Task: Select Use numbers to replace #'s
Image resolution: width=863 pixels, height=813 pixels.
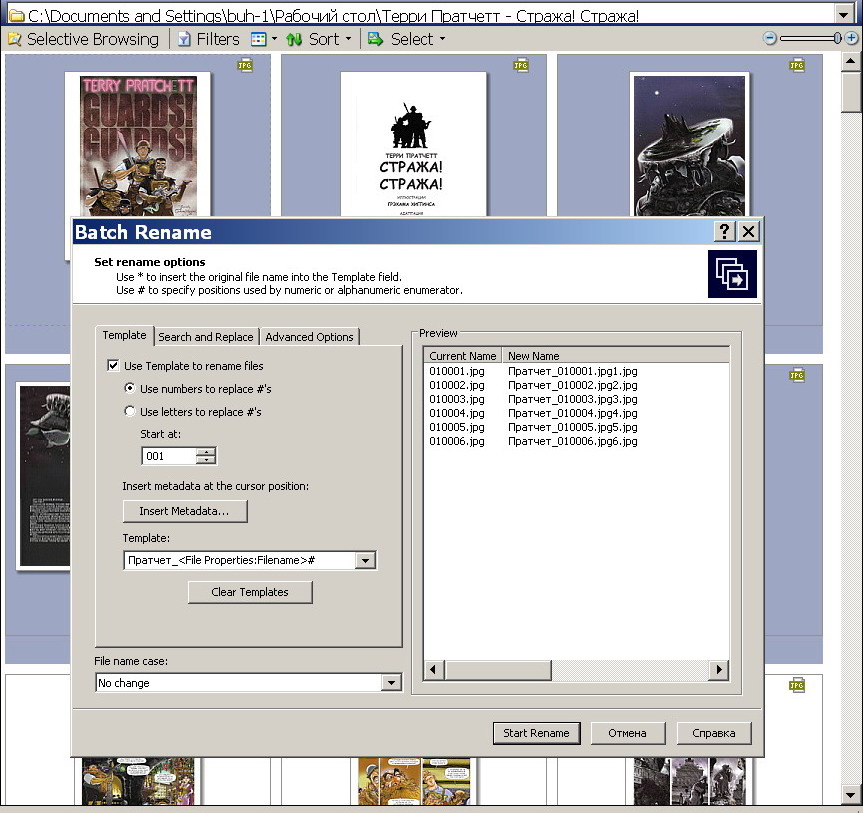Action: point(129,388)
